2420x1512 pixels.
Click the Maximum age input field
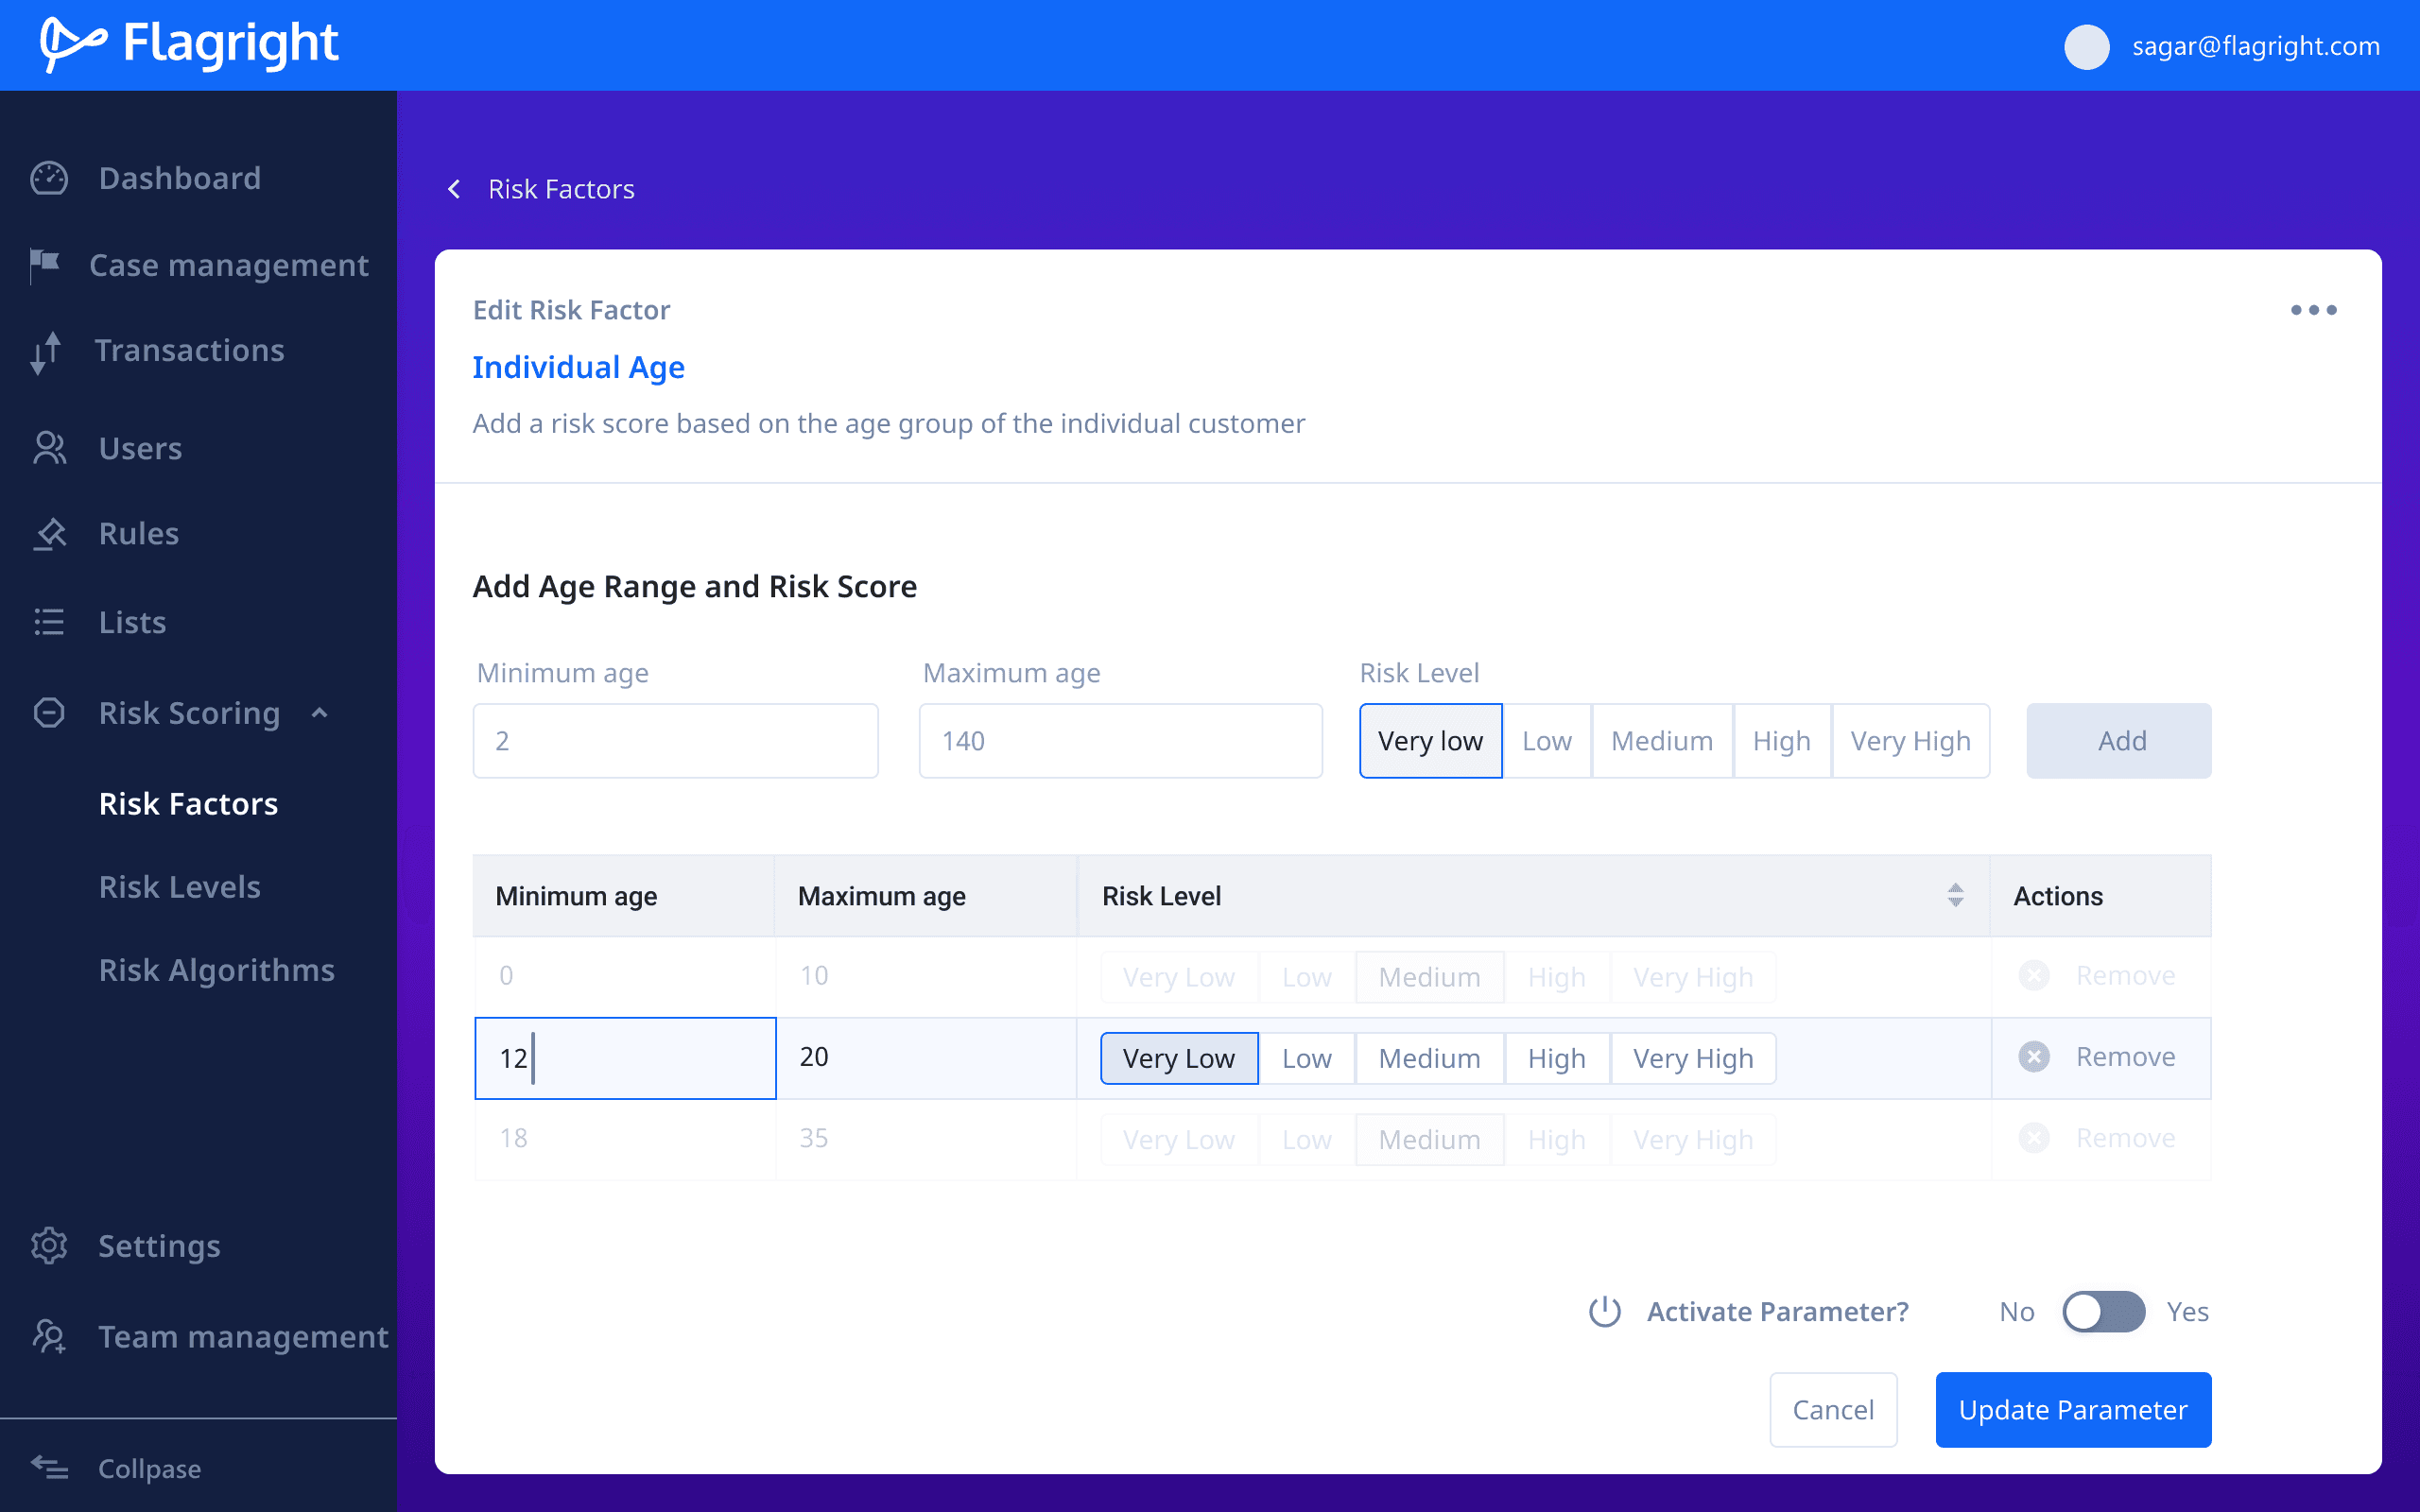[1120, 741]
